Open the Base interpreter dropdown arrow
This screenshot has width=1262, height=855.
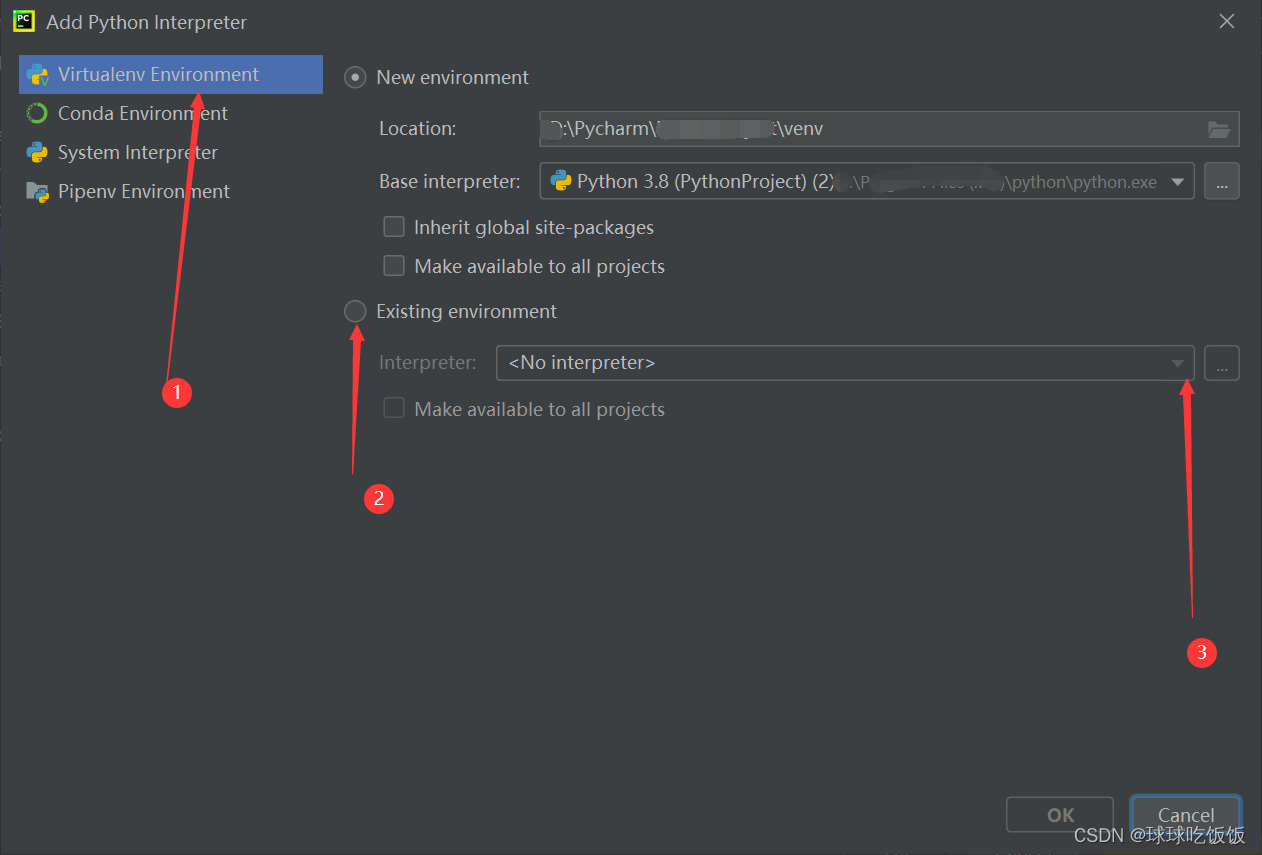(x=1177, y=182)
